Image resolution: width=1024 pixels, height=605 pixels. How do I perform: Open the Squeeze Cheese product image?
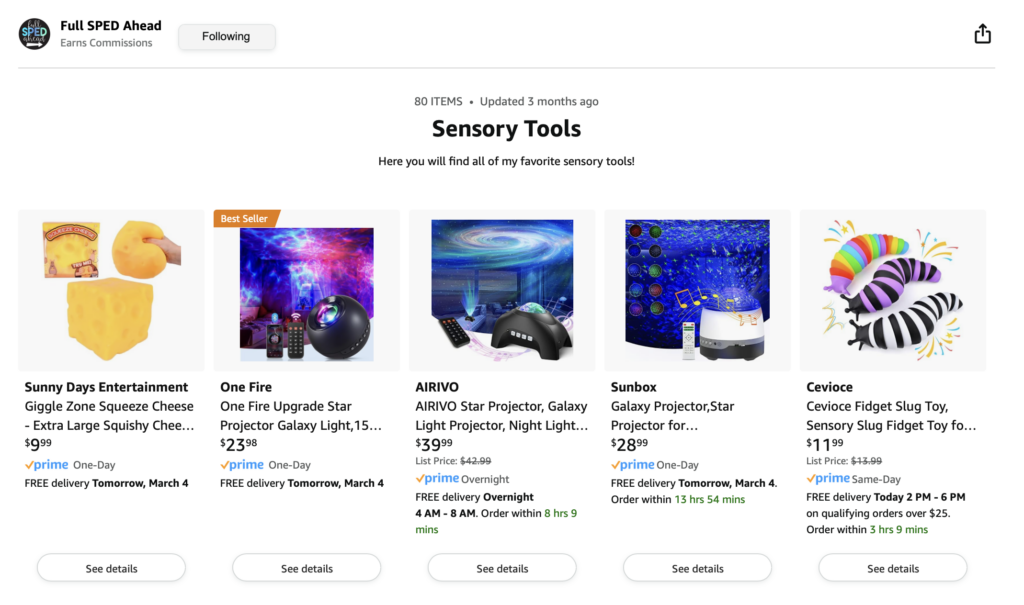[111, 291]
